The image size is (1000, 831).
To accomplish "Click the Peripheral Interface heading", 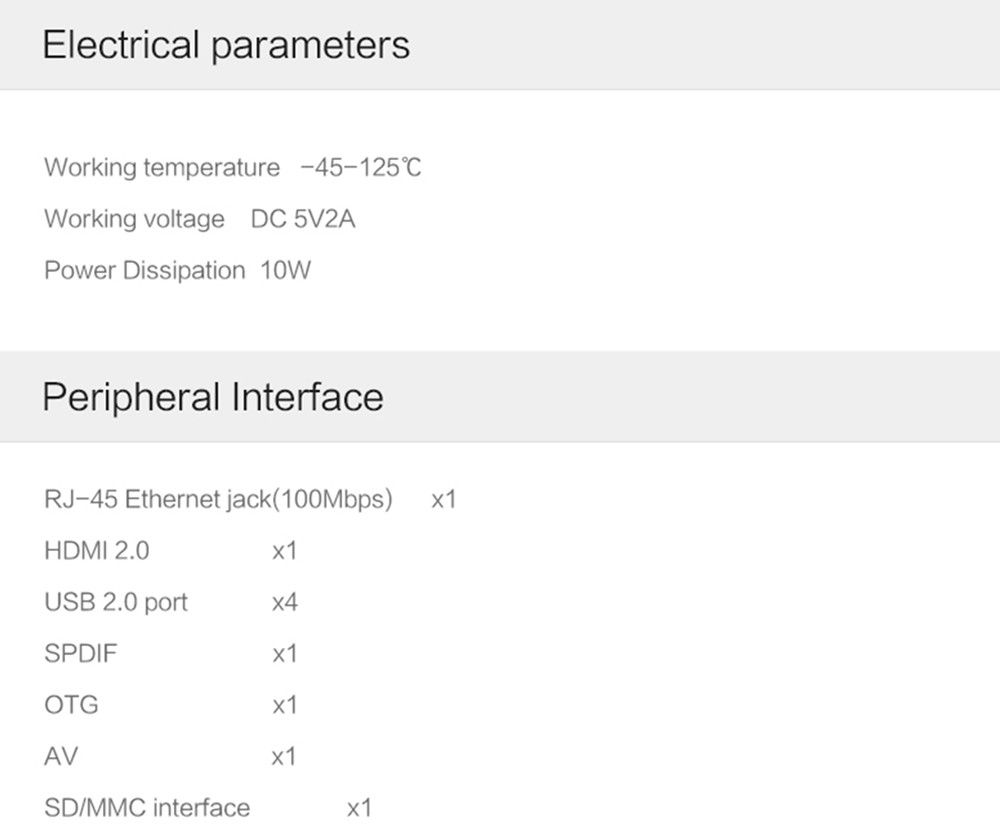I will [213, 397].
